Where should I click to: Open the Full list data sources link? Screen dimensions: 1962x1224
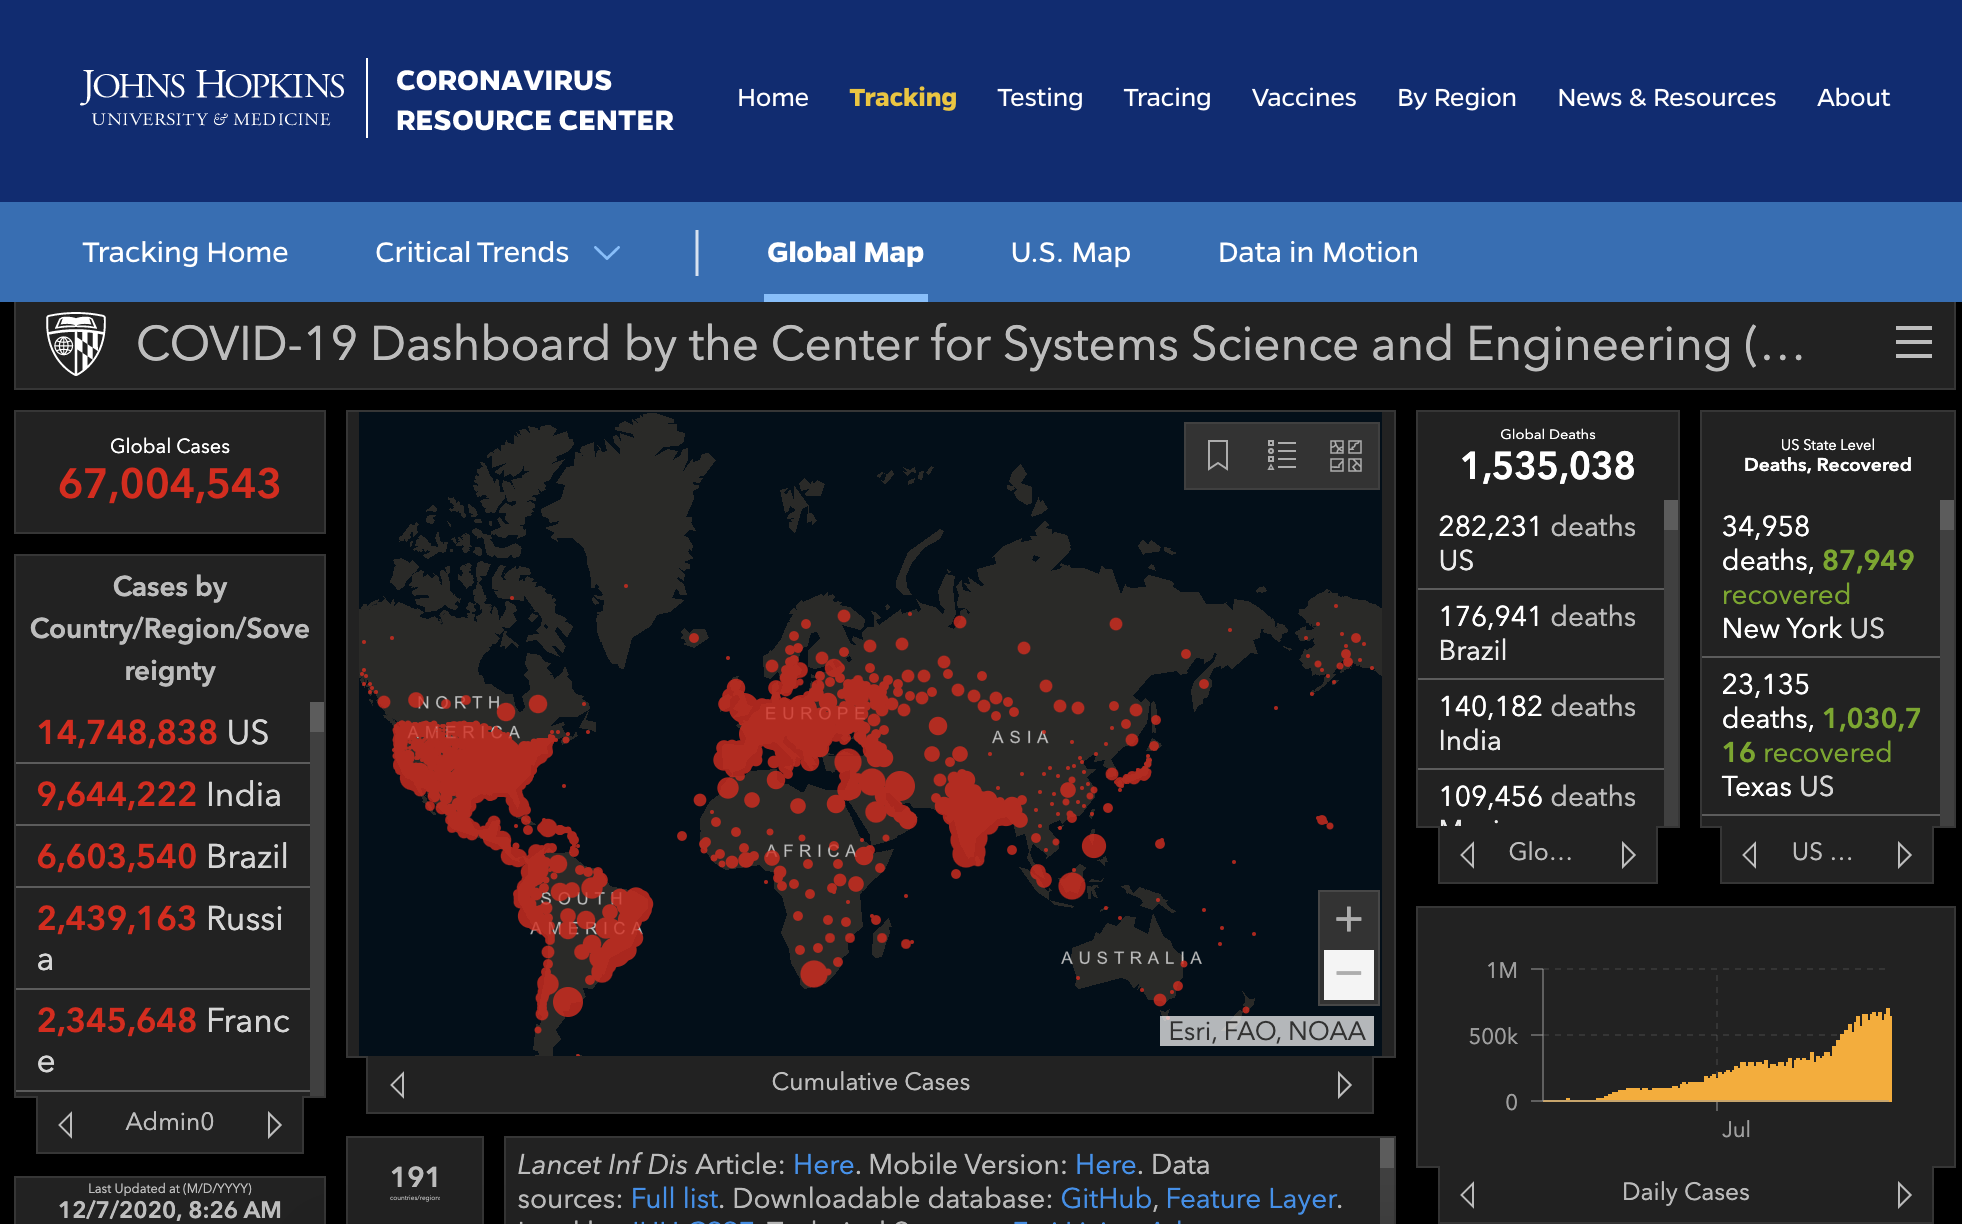(x=674, y=1199)
